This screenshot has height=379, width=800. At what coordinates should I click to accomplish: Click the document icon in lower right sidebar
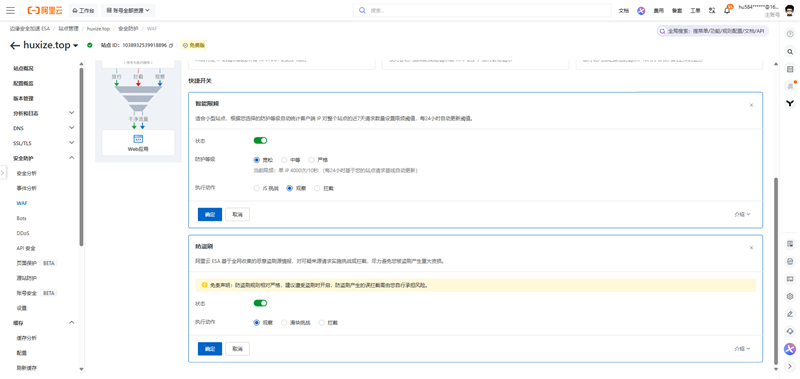tap(790, 244)
